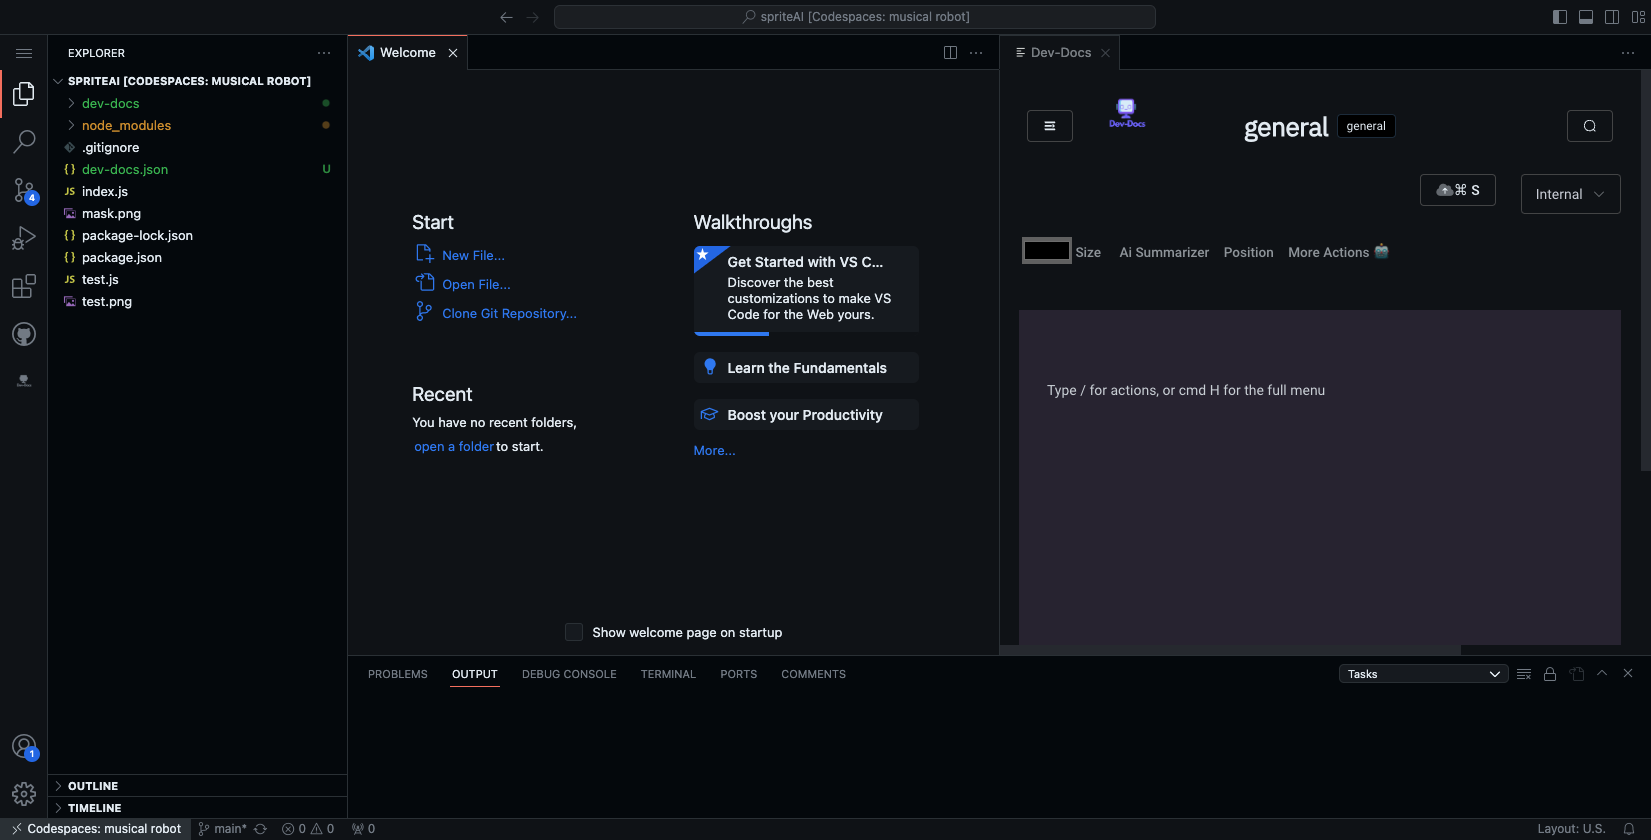Switch to the Problems panel tab
The image size is (1651, 840).
point(397,674)
